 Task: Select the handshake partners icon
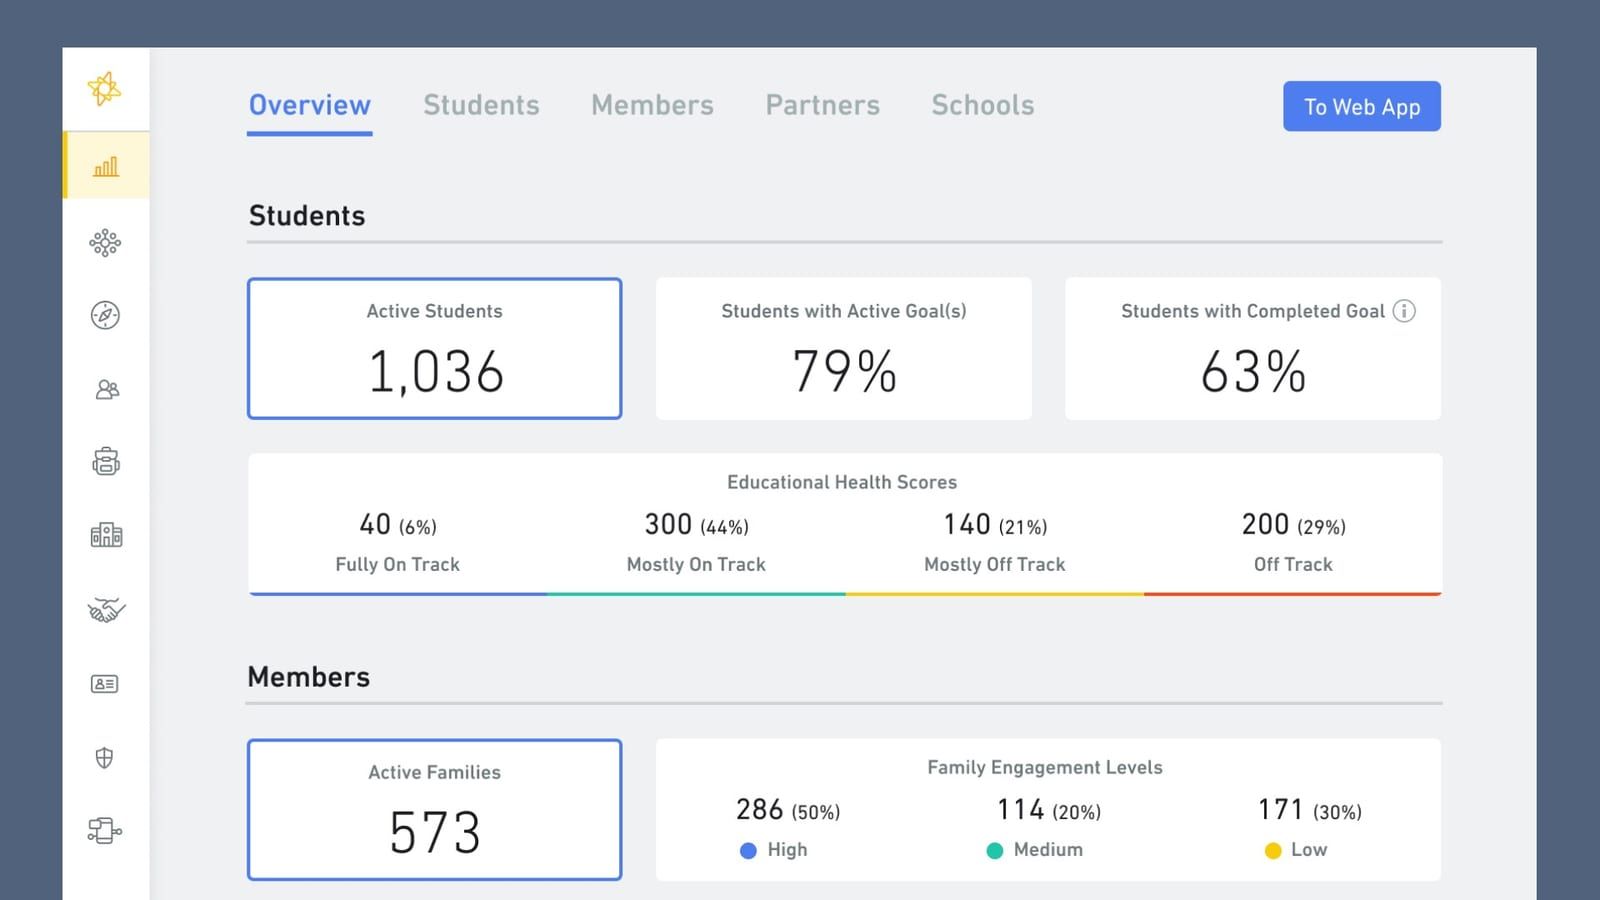pyautogui.click(x=105, y=610)
